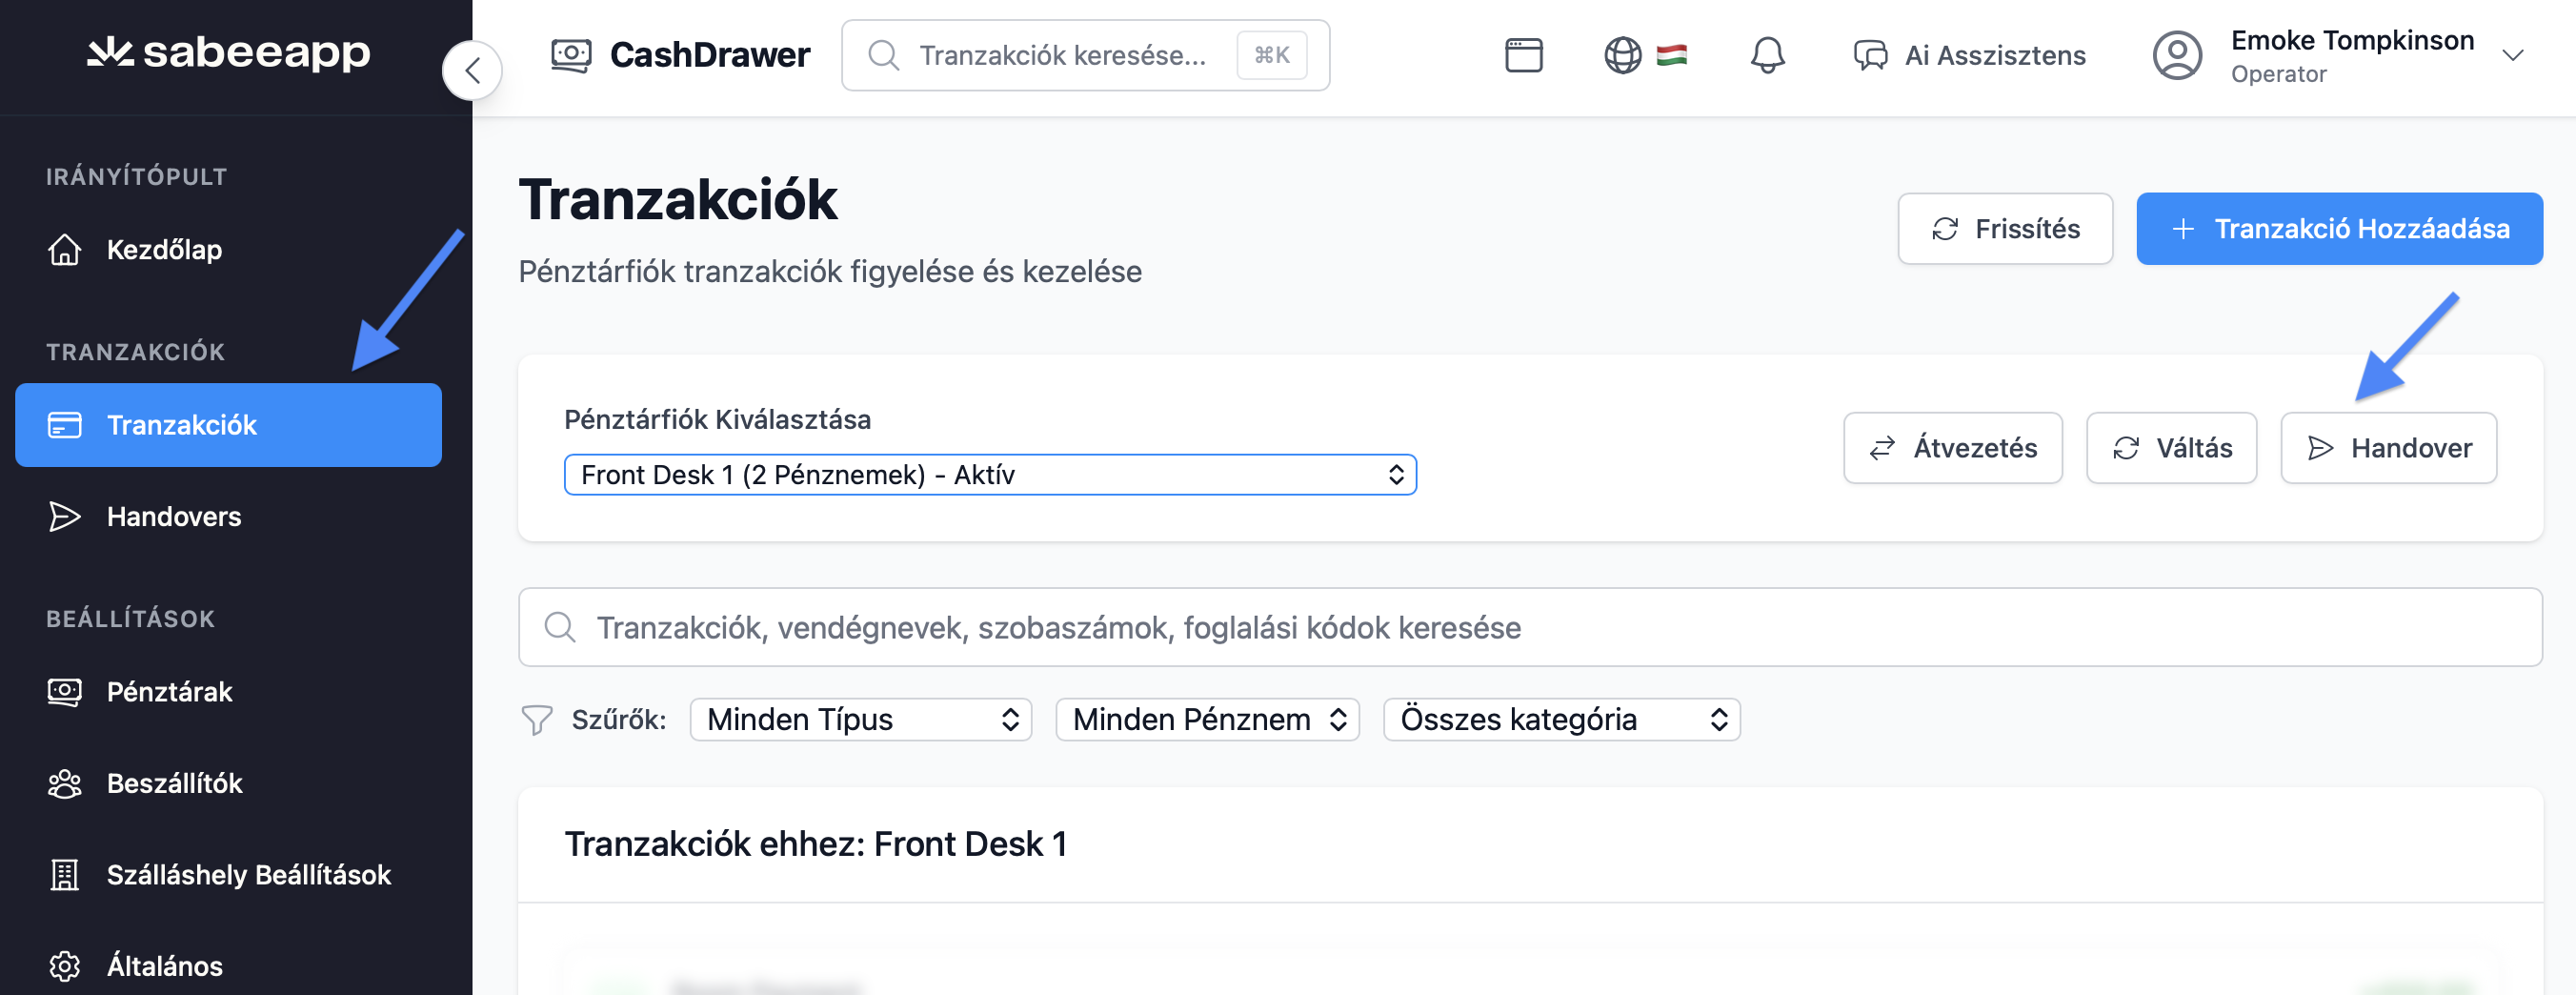The image size is (2576, 995).
Task: Focus the transactions and guest names search field
Action: [1530, 627]
